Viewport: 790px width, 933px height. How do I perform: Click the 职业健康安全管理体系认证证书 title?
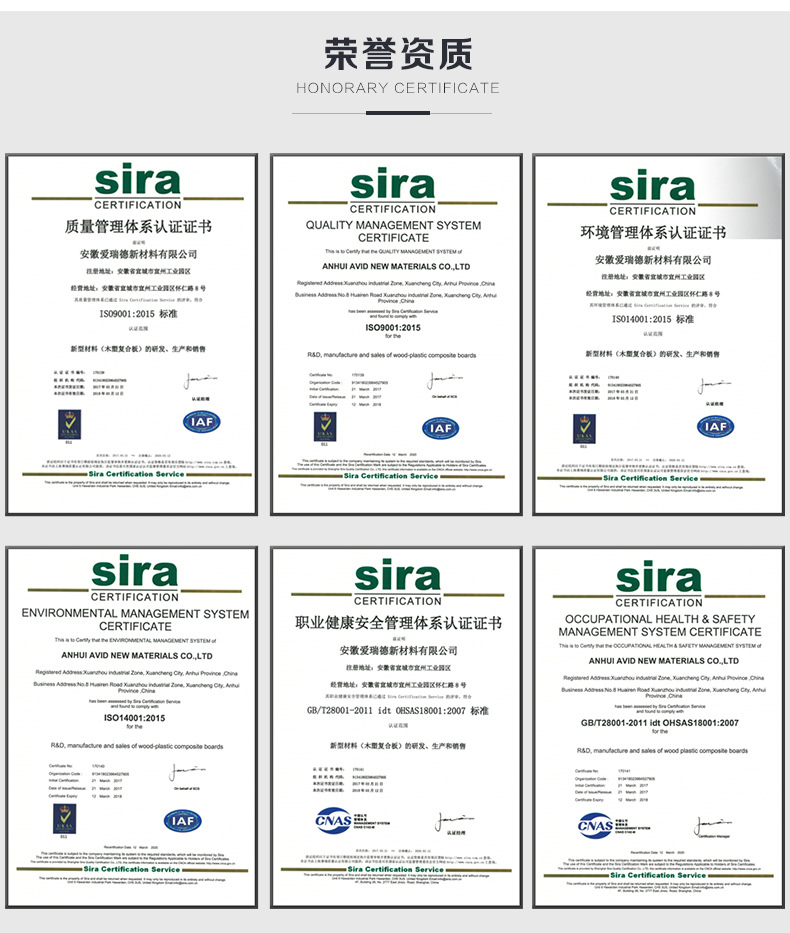click(x=398, y=623)
